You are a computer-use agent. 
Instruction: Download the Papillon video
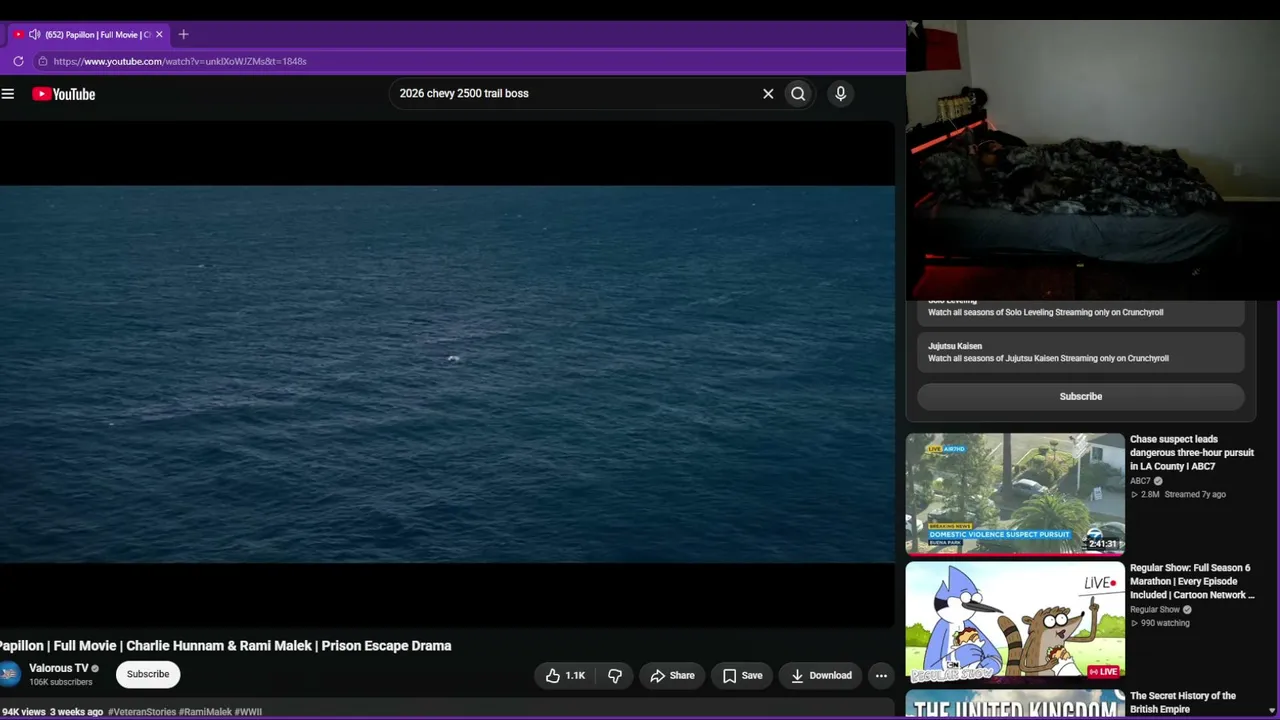(821, 676)
